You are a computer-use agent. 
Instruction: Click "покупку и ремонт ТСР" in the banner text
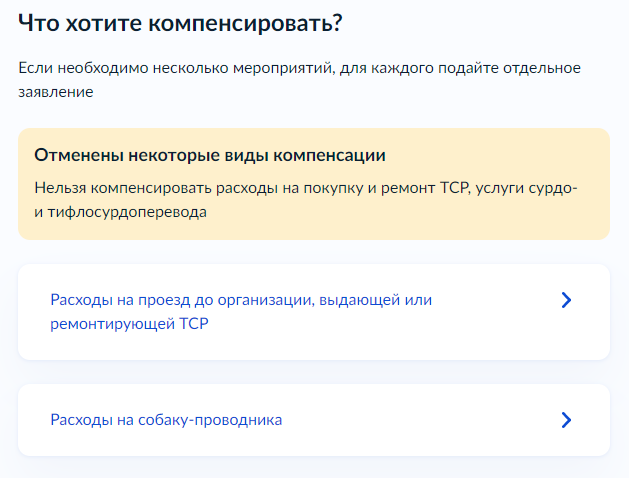[x=386, y=188]
